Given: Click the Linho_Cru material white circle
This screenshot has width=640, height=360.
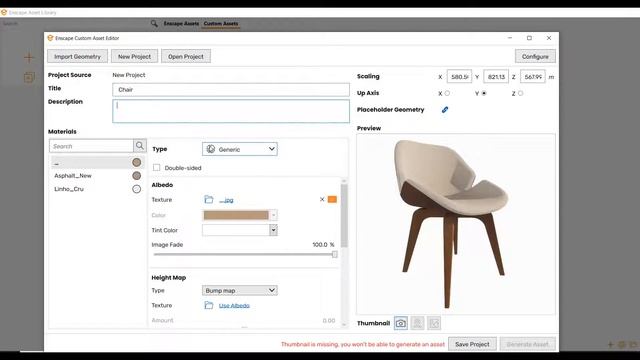Looking at the screenshot, I should click(x=137, y=189).
